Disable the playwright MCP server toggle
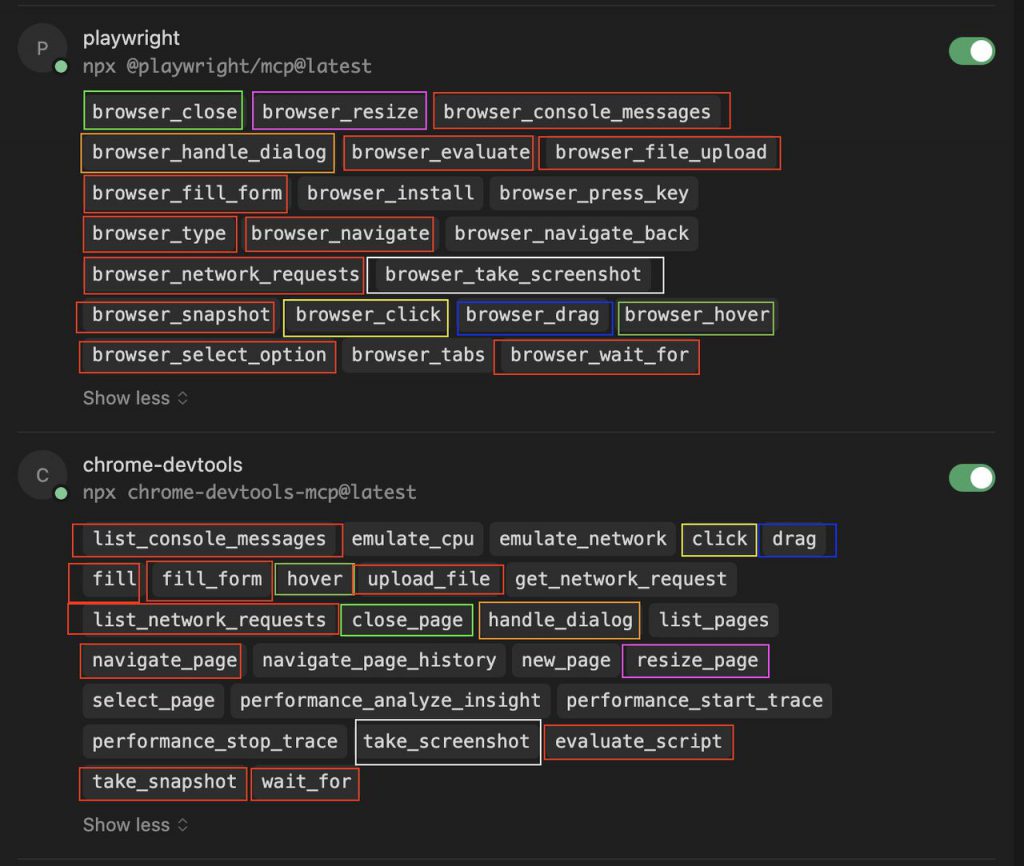Image resolution: width=1024 pixels, height=866 pixels. click(971, 51)
